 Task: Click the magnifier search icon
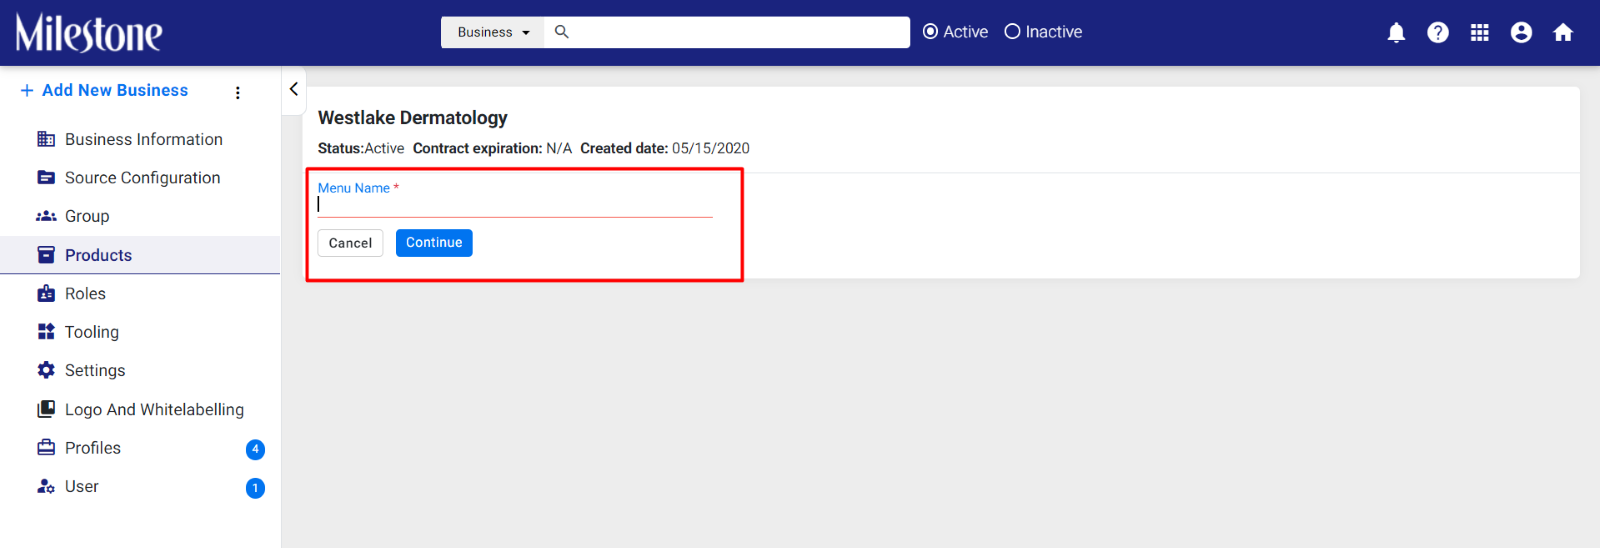coord(562,32)
